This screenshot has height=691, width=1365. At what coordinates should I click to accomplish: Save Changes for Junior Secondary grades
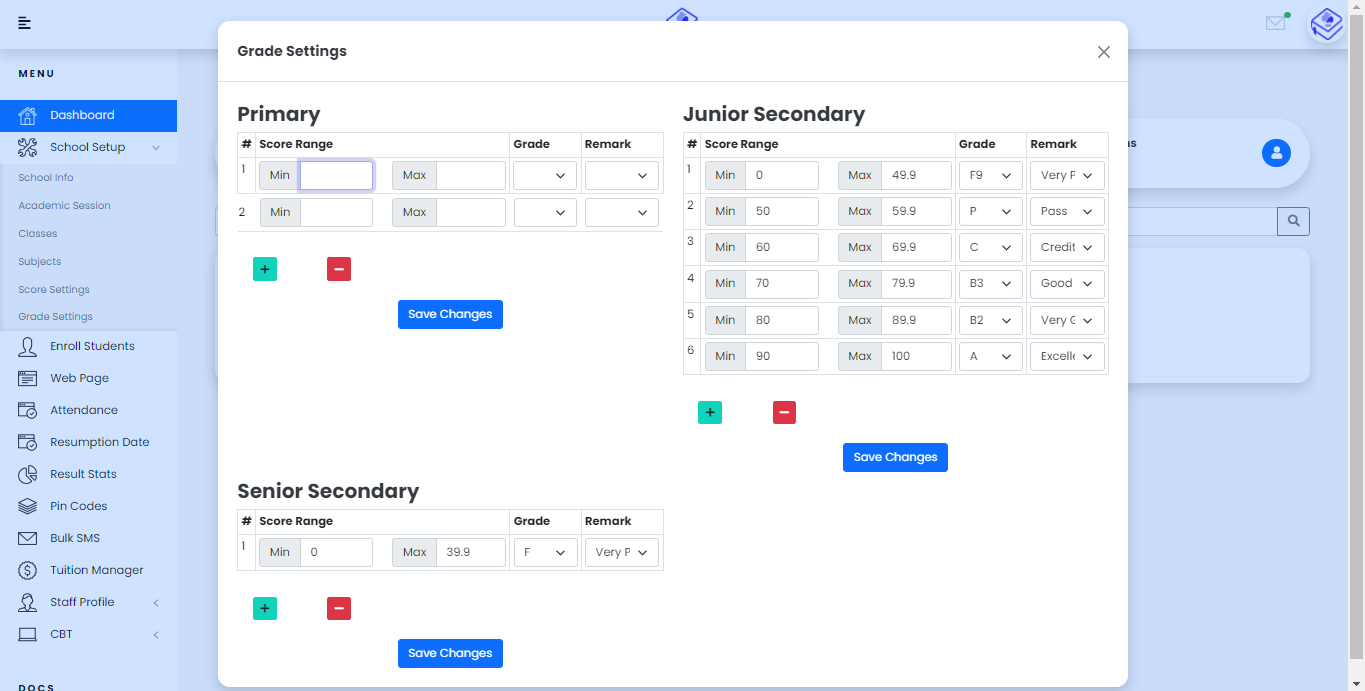895,457
